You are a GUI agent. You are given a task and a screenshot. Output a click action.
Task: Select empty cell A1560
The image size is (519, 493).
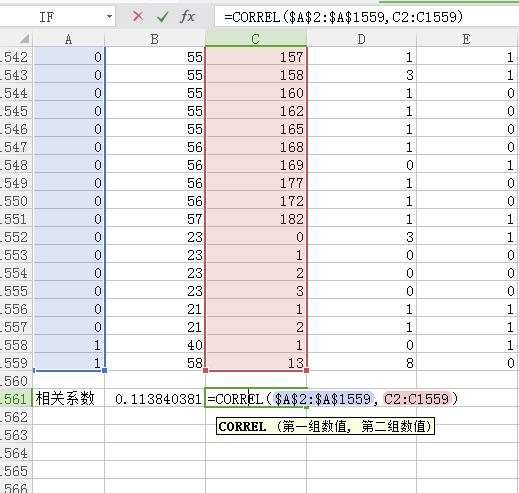[68, 381]
